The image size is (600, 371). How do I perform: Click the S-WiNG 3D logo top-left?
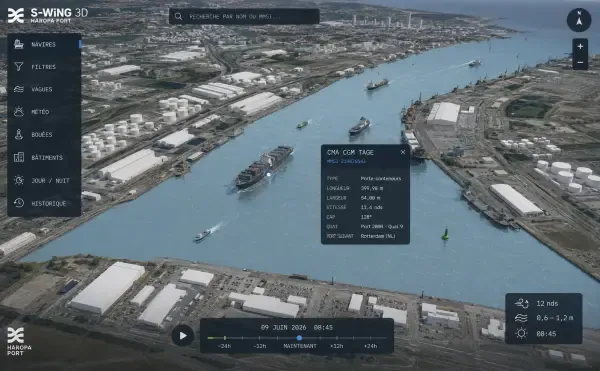pos(48,15)
